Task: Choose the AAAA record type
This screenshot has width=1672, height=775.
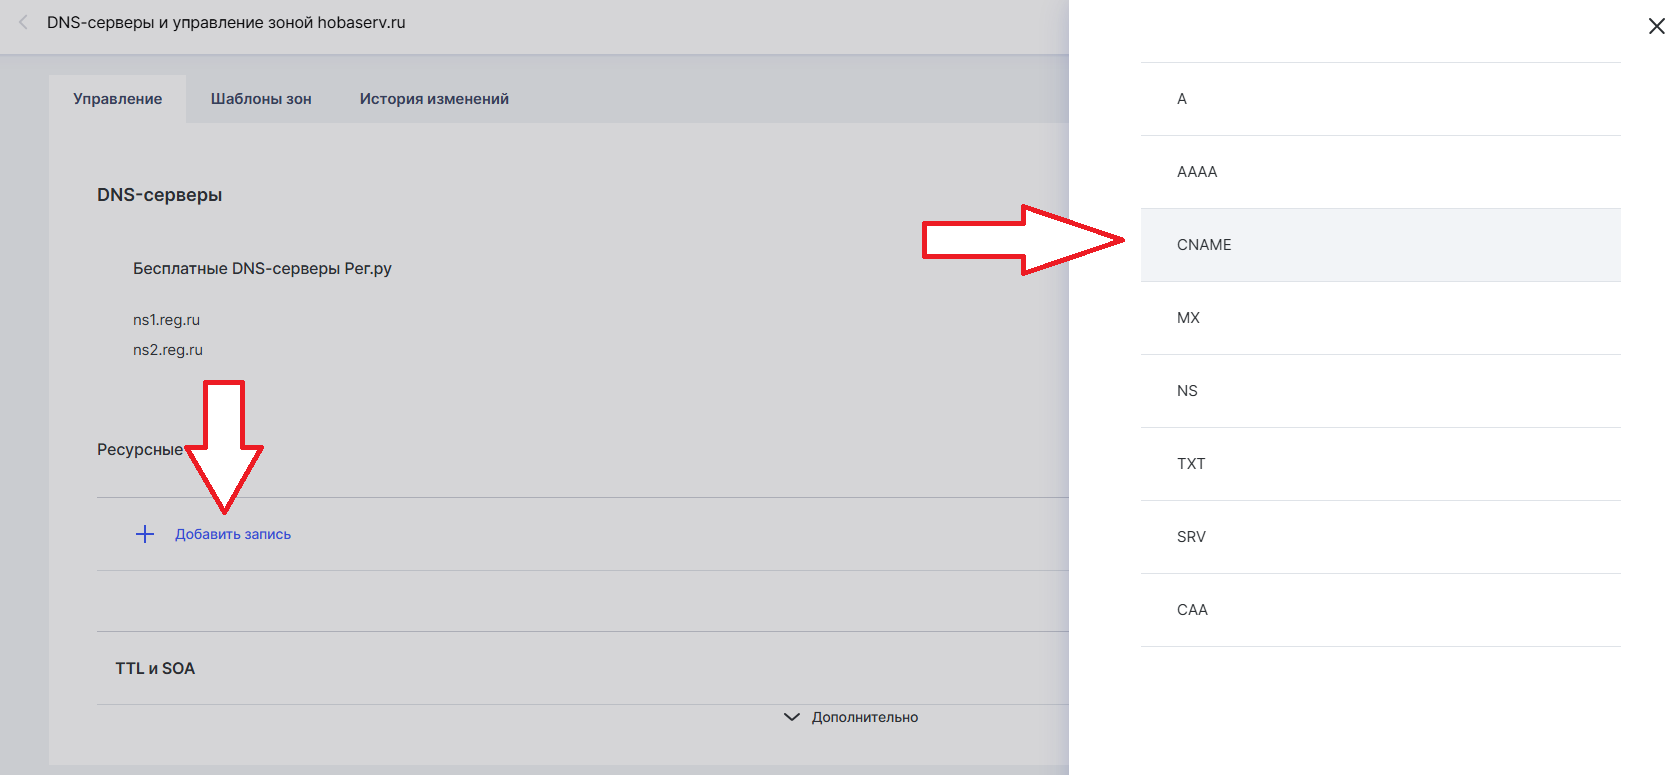Action: click(x=1380, y=172)
